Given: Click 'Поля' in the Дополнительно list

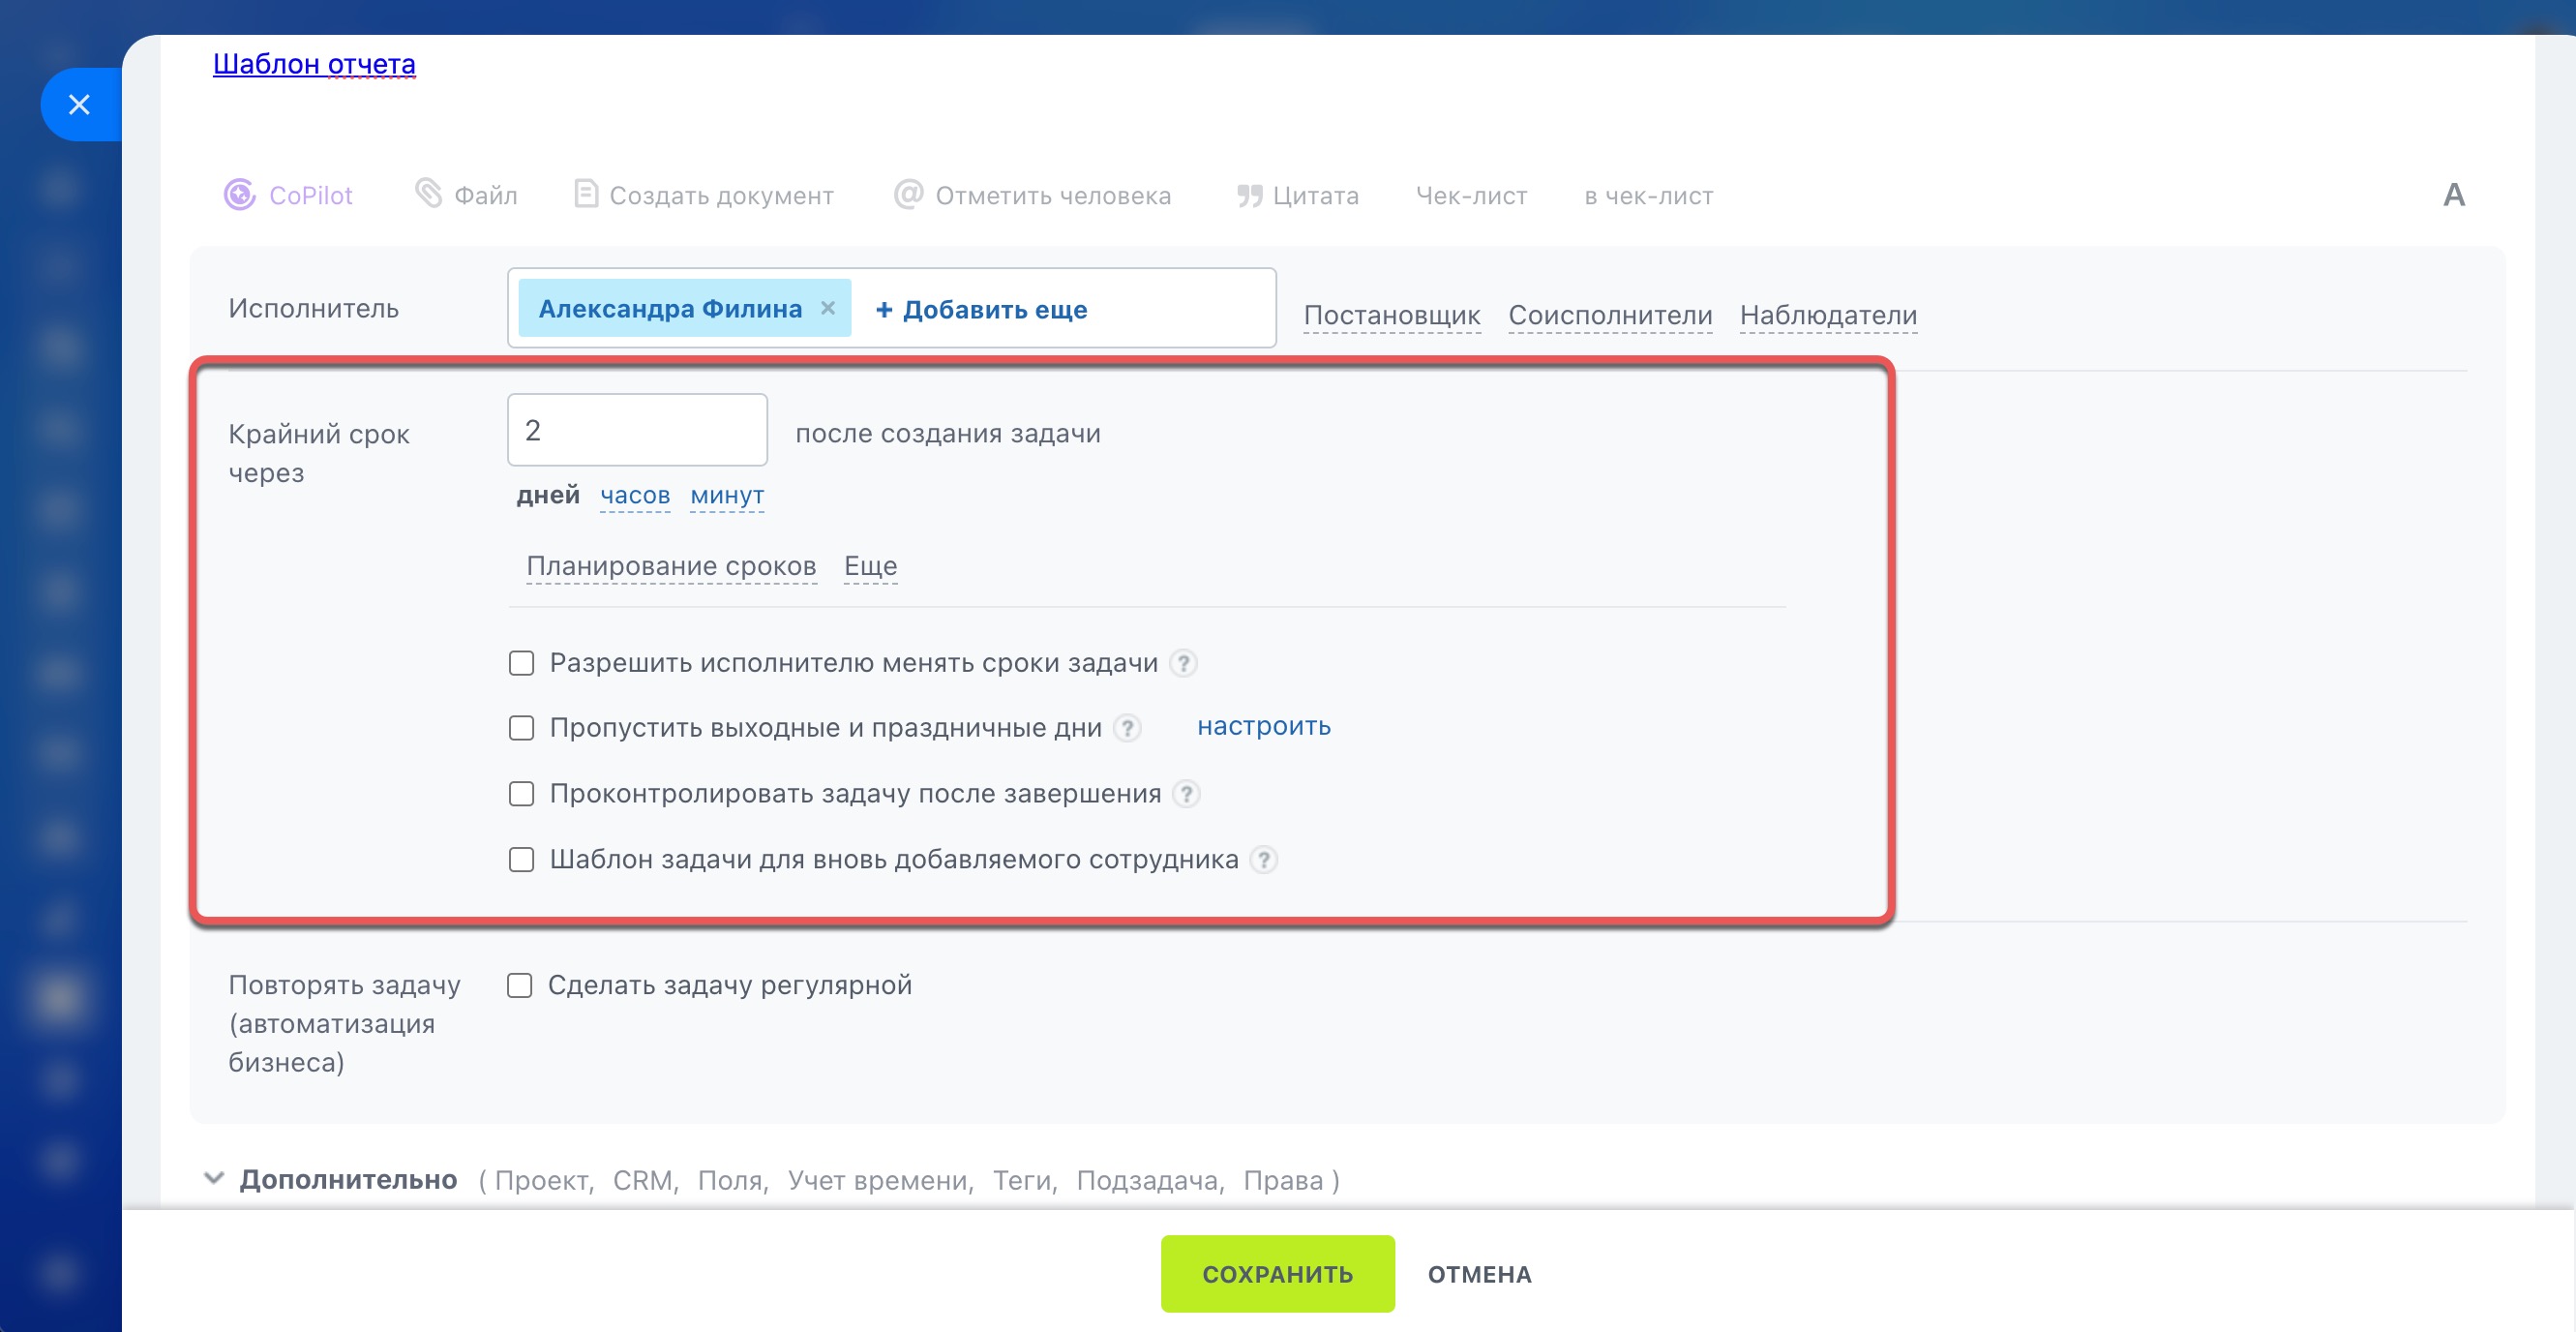Looking at the screenshot, I should 729,1180.
